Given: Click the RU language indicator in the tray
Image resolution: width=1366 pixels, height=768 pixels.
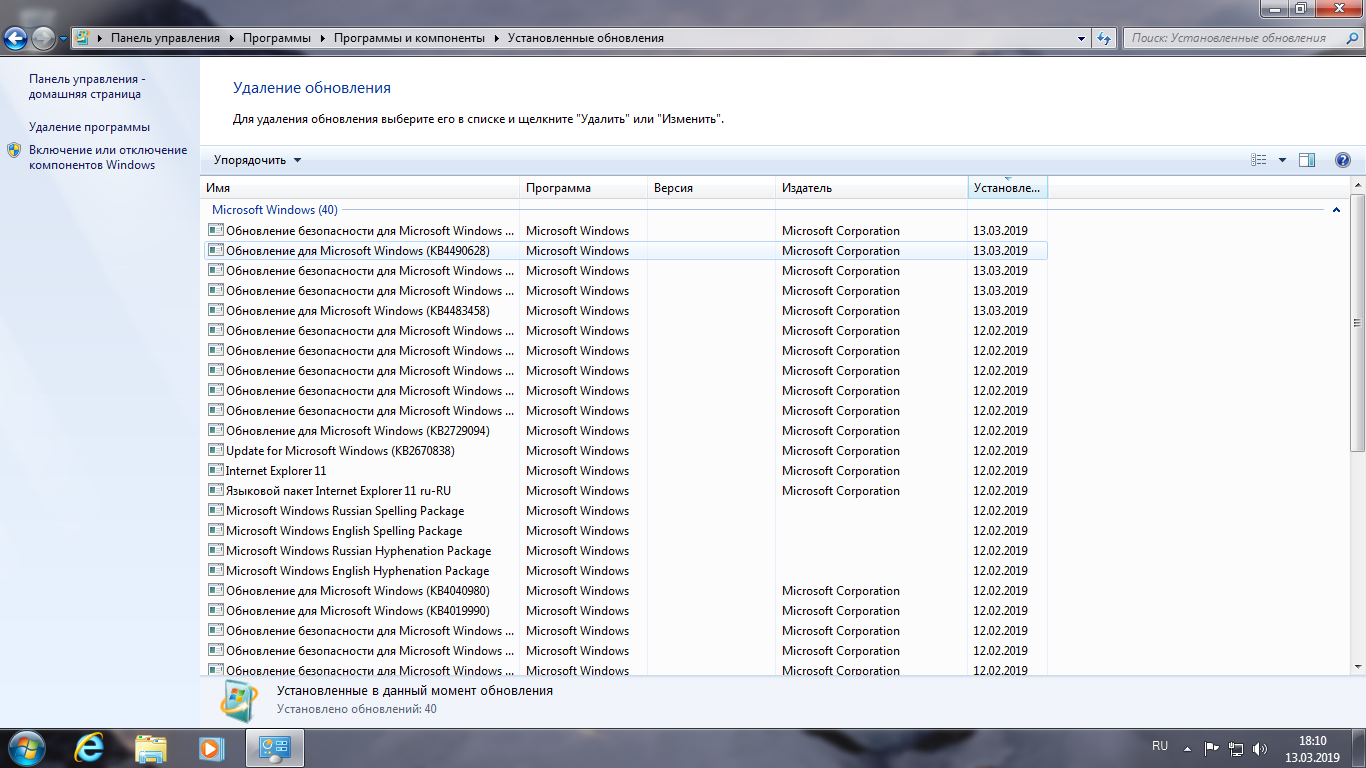Looking at the screenshot, I should 1160,746.
